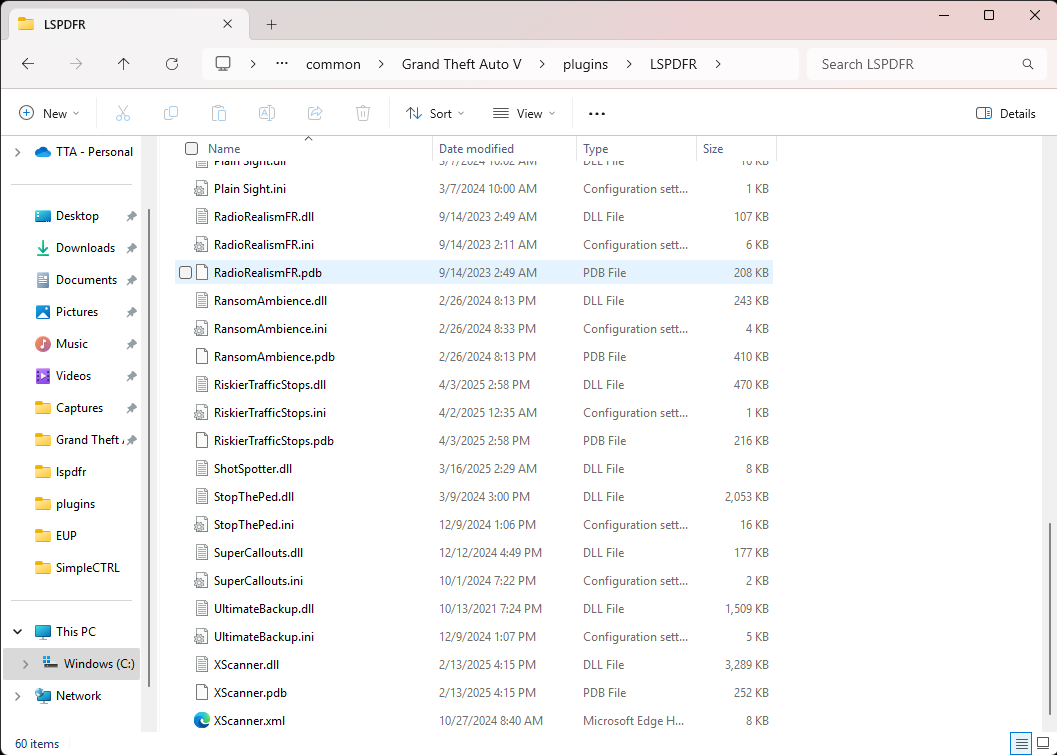Open the See more ellipsis menu
1057x755 pixels.
coord(597,114)
